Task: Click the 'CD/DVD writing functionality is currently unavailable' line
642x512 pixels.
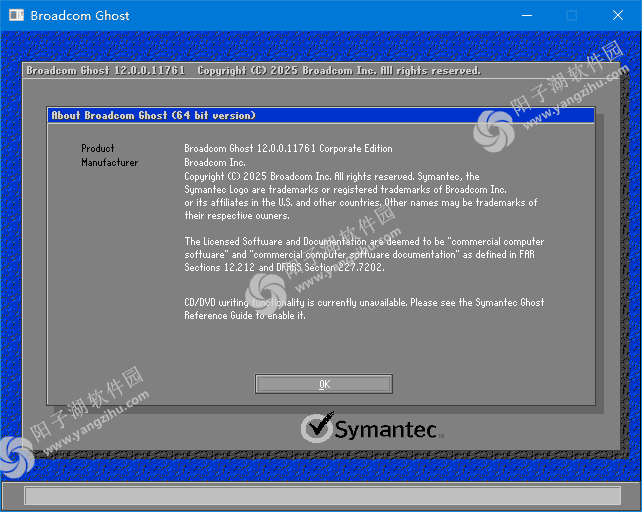Action: [x=364, y=302]
